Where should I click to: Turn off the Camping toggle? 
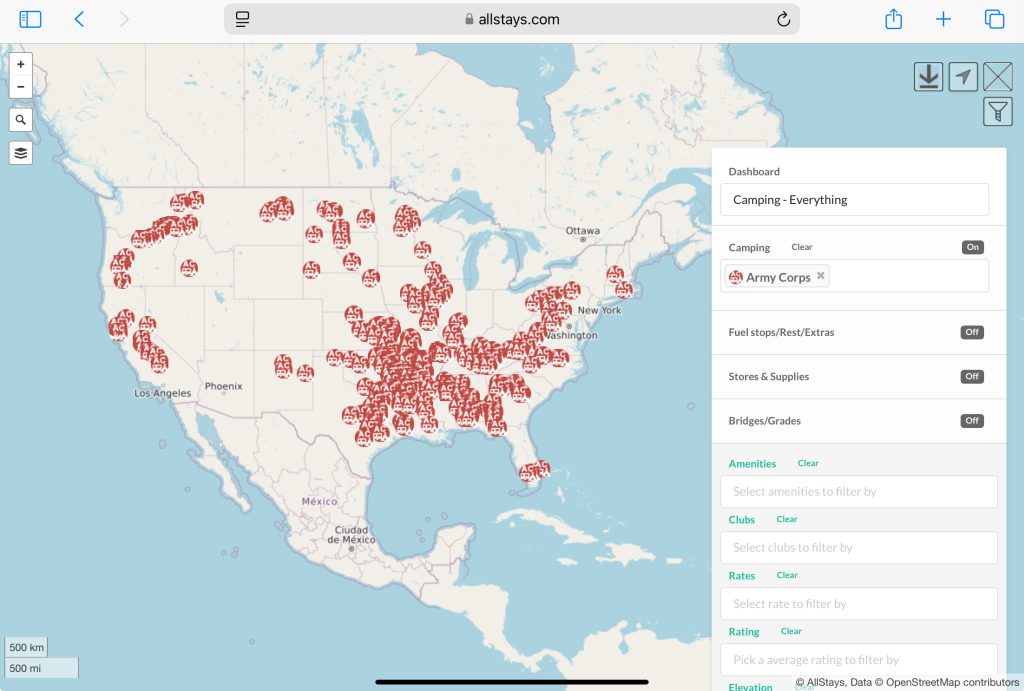(x=971, y=246)
